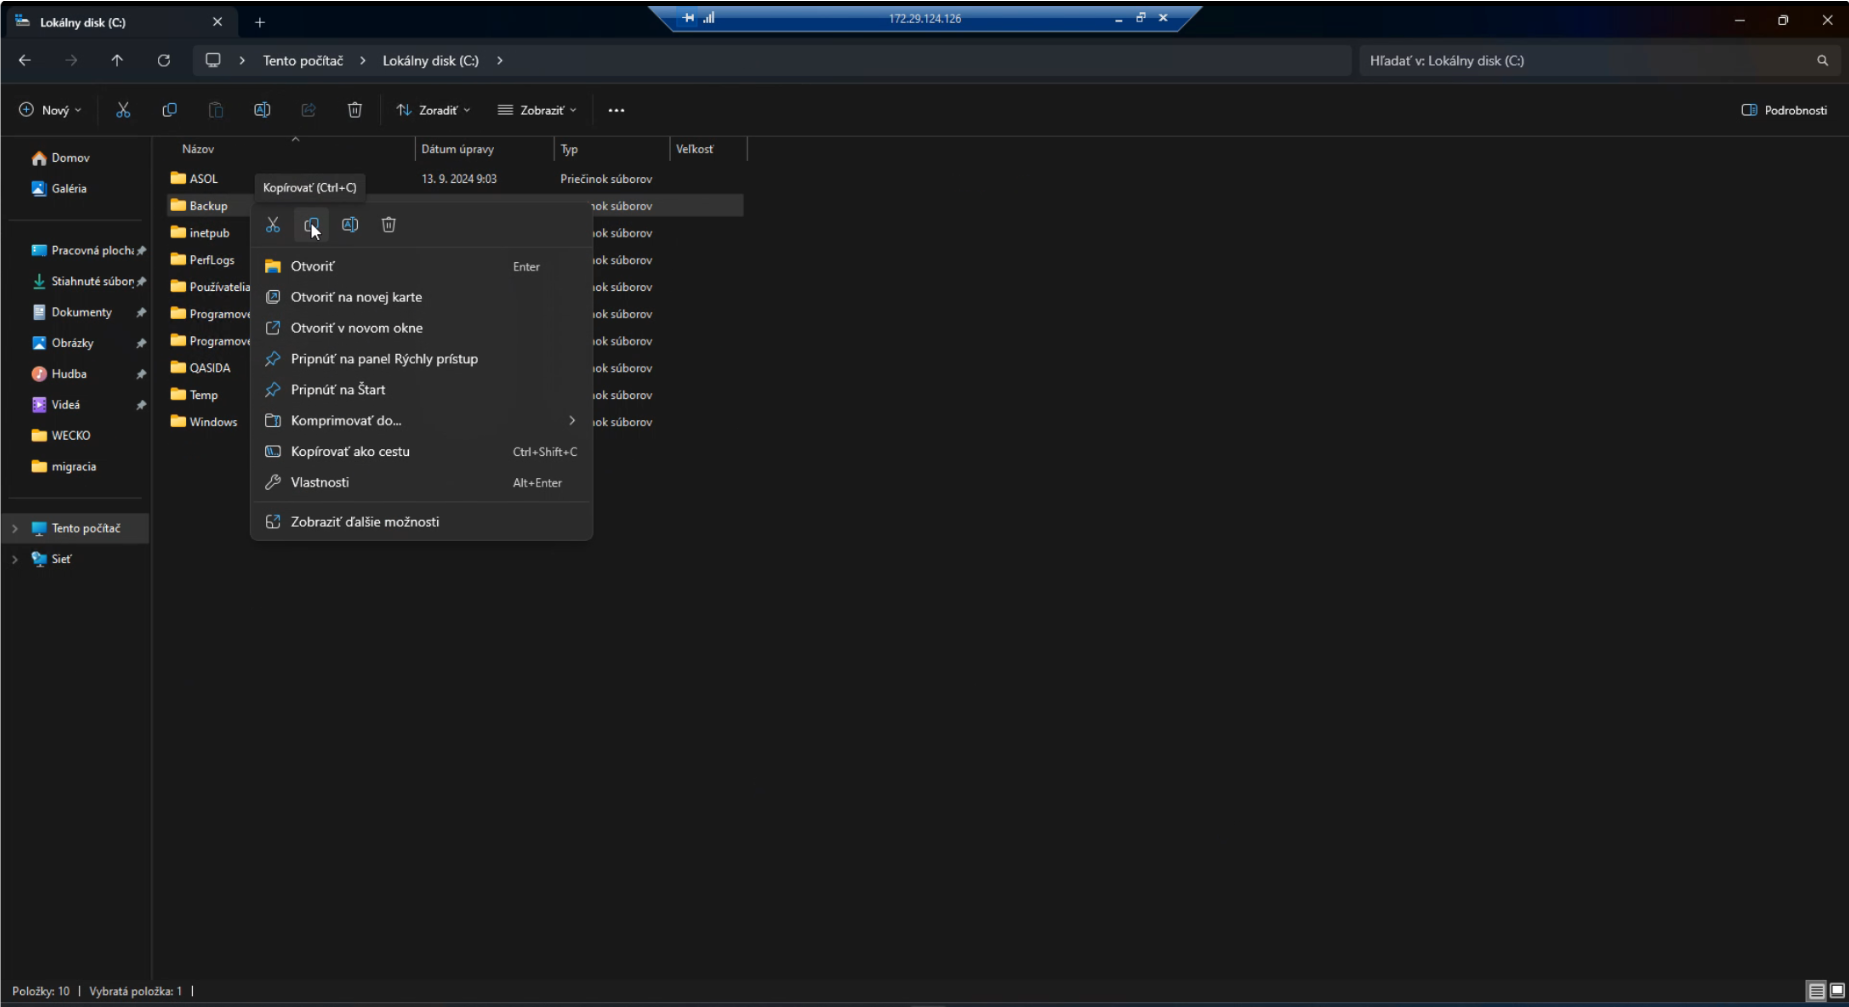The image size is (1849, 1007).
Task: Close the remote session connection bar
Action: tap(1163, 18)
